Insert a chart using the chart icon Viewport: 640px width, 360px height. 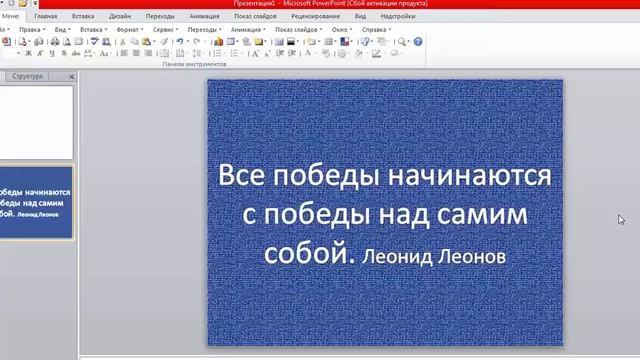point(219,42)
